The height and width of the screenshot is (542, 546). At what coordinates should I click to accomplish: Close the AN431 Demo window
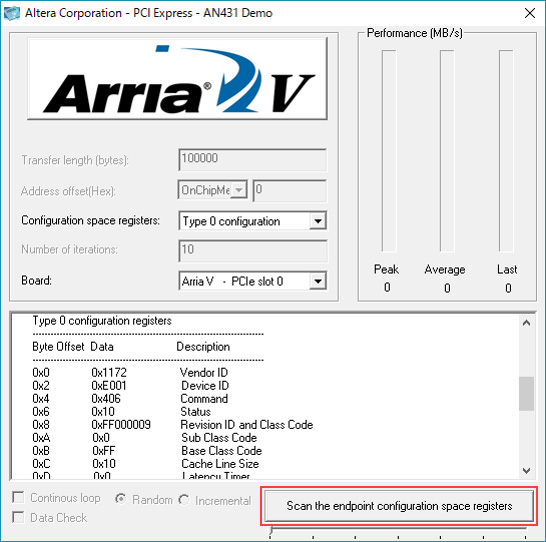[530, 13]
